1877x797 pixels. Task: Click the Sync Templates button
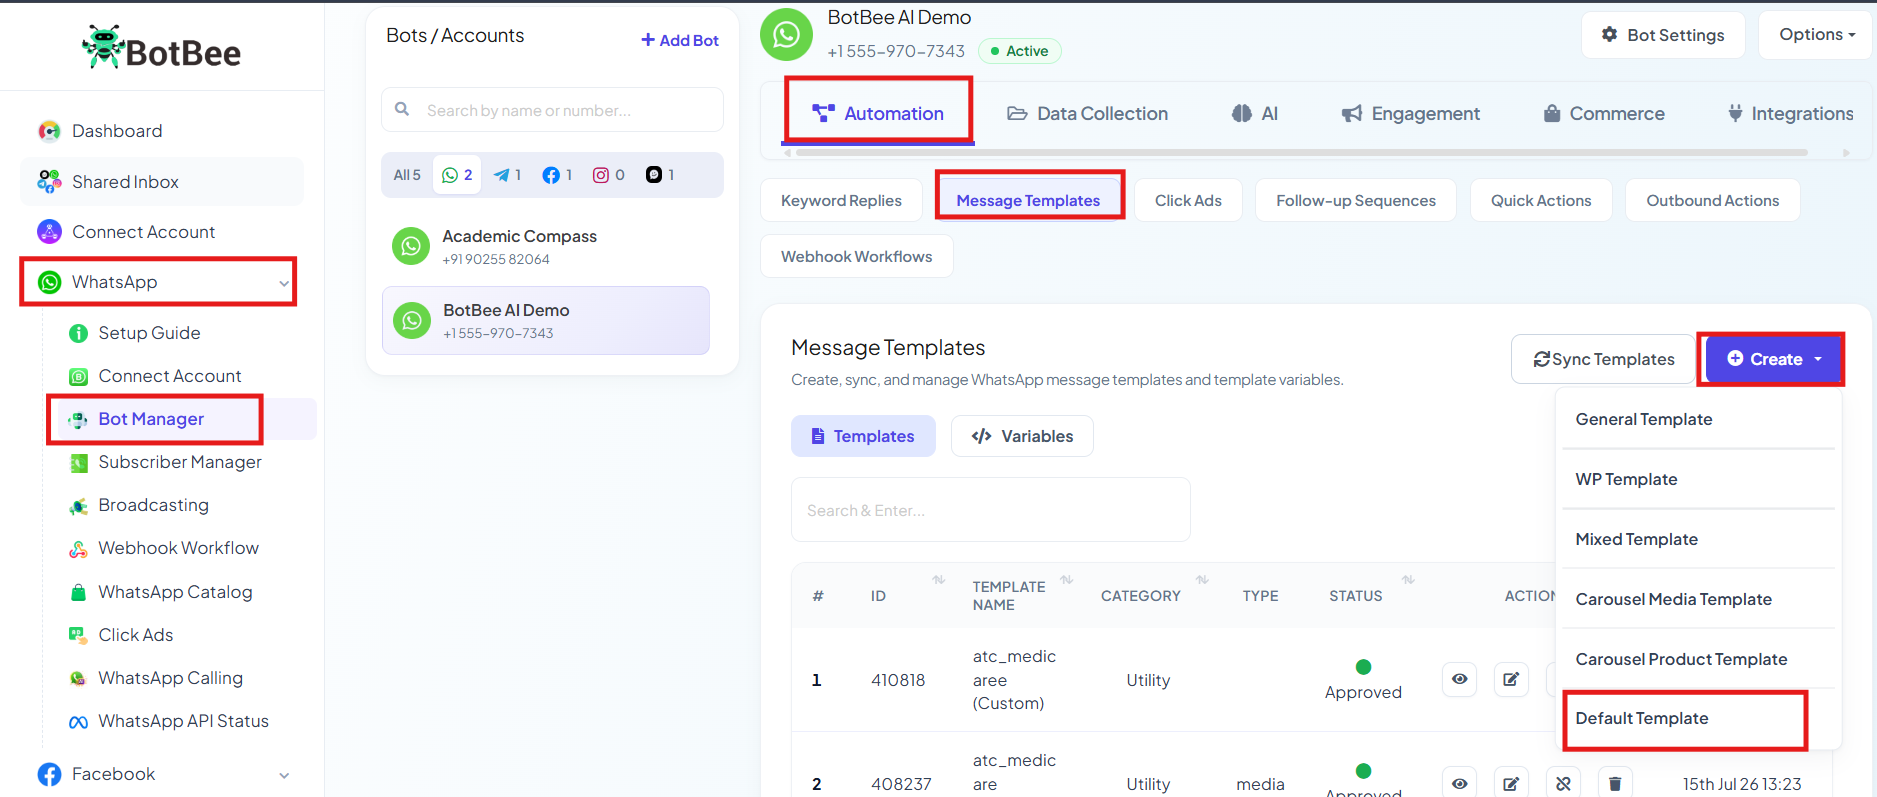click(x=1603, y=359)
